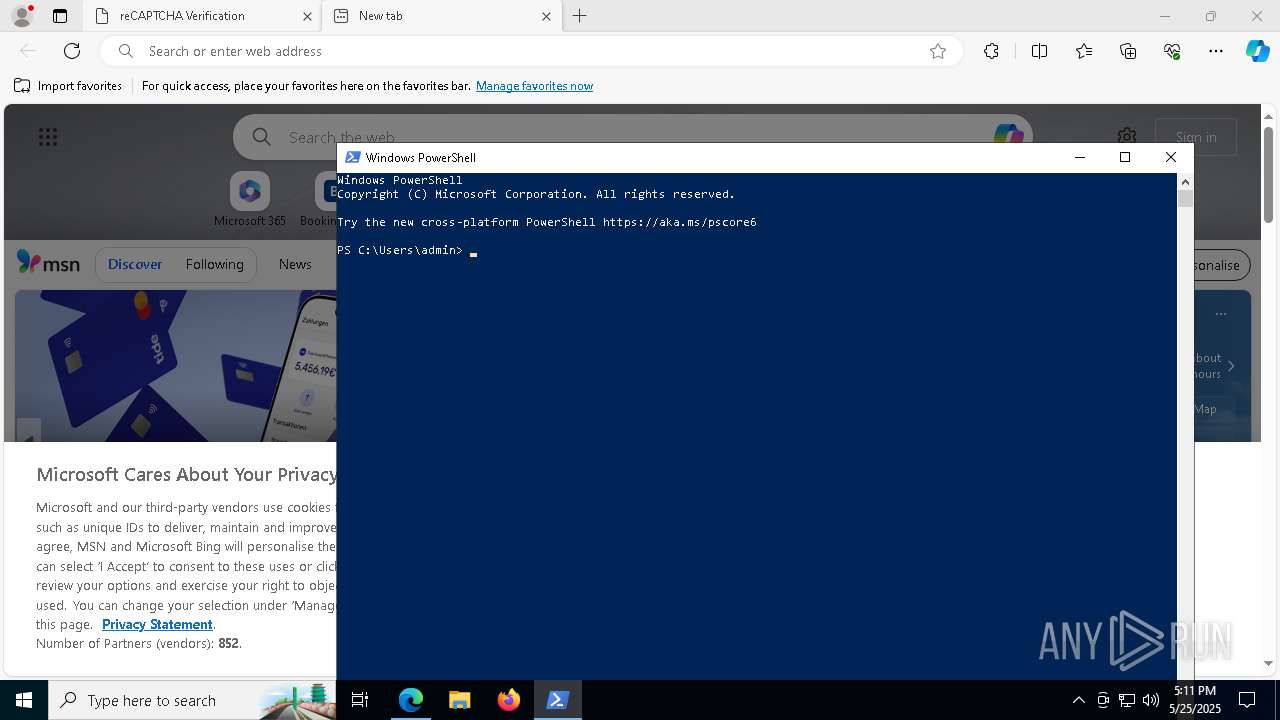Open the volume speaker tray icon
The height and width of the screenshot is (720, 1280).
pyautogui.click(x=1151, y=700)
